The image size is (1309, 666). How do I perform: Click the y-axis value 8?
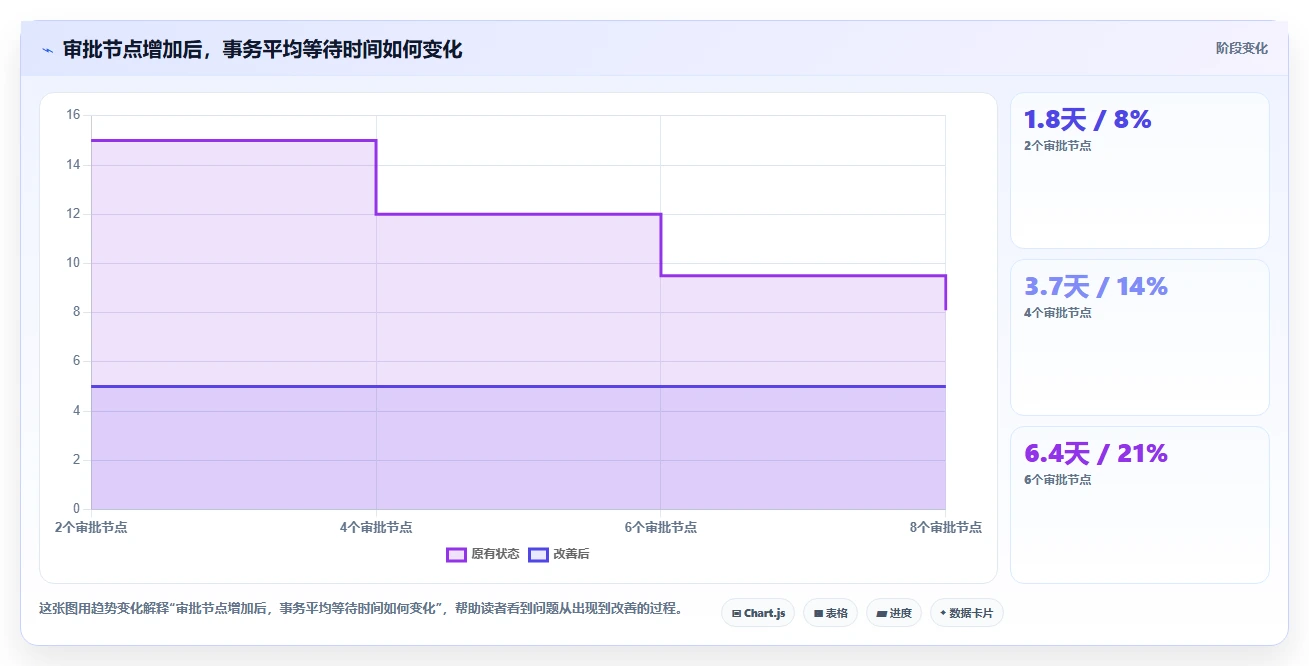pos(76,312)
